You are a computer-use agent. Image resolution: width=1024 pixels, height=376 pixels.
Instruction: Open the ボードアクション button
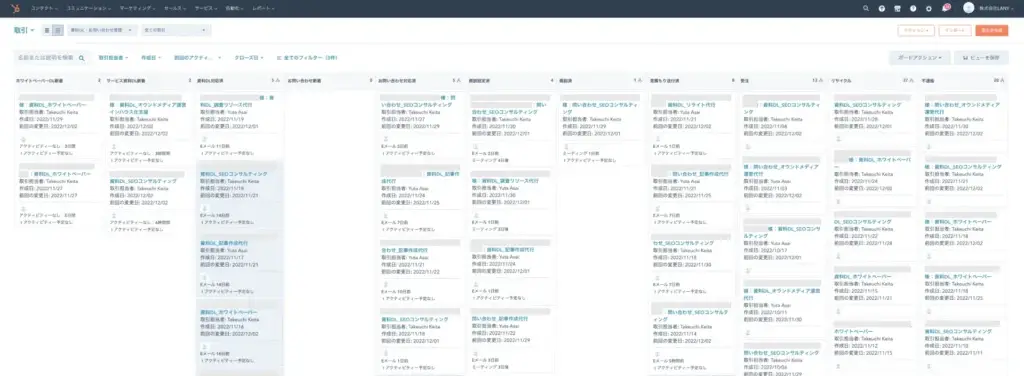[919, 58]
